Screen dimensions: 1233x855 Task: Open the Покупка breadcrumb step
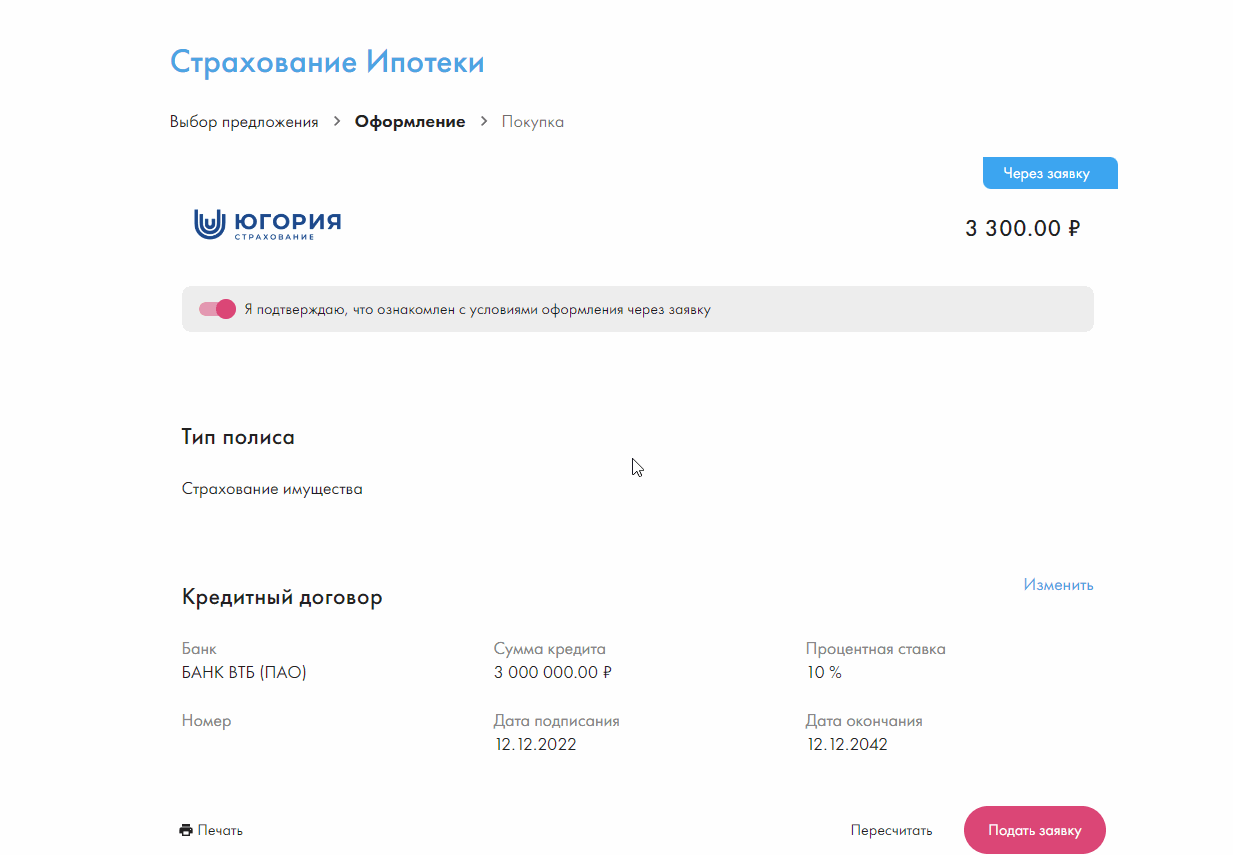pos(533,122)
